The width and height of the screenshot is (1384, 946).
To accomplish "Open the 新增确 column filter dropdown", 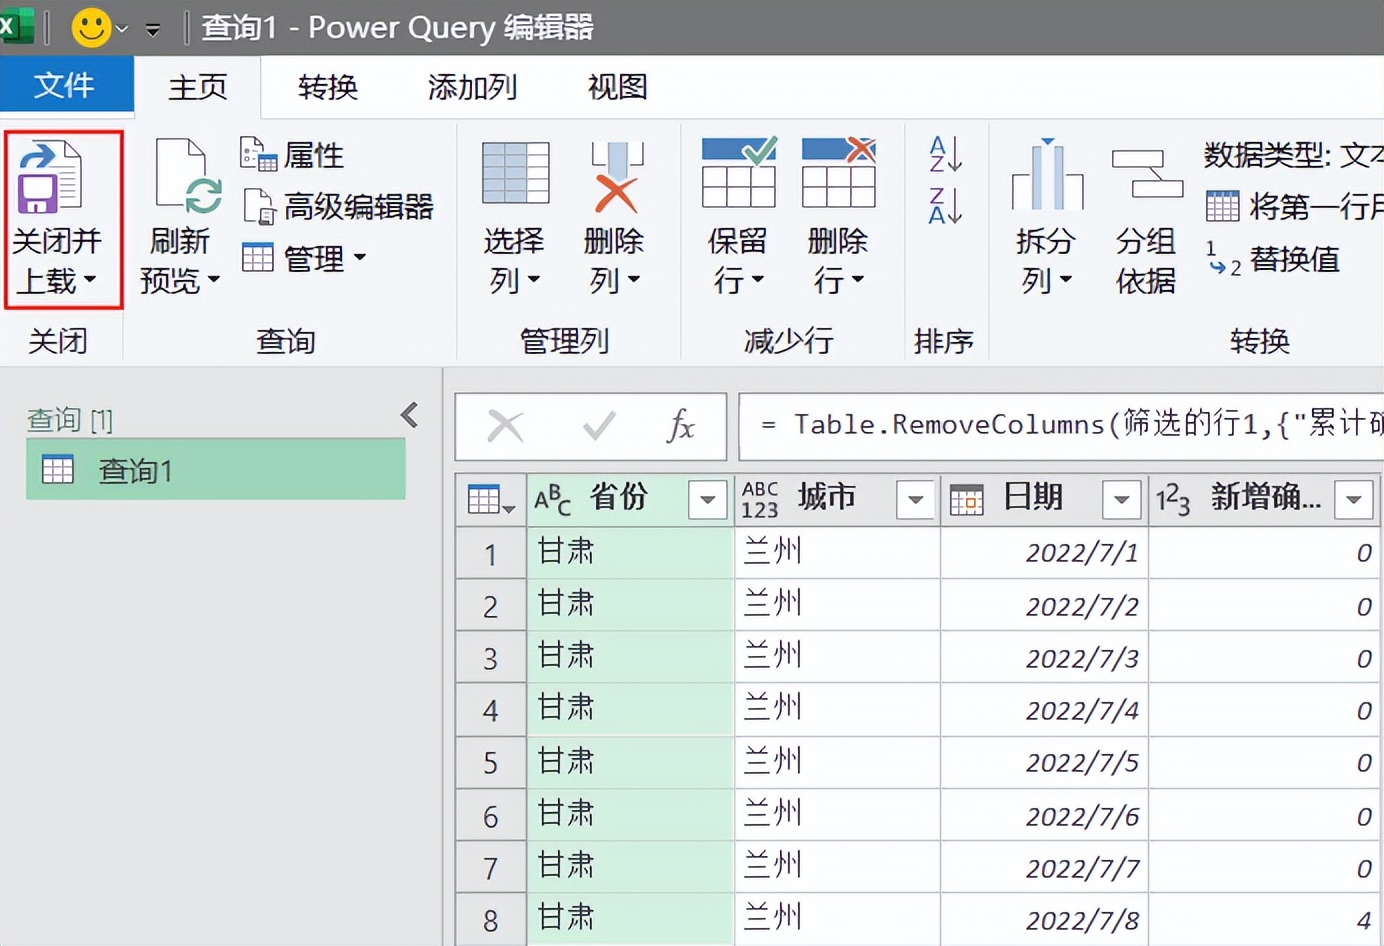I will (1354, 499).
